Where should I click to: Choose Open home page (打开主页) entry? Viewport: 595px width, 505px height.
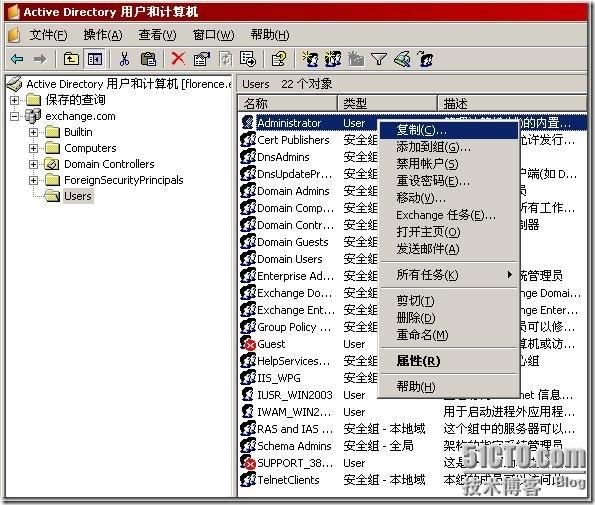tap(449, 231)
